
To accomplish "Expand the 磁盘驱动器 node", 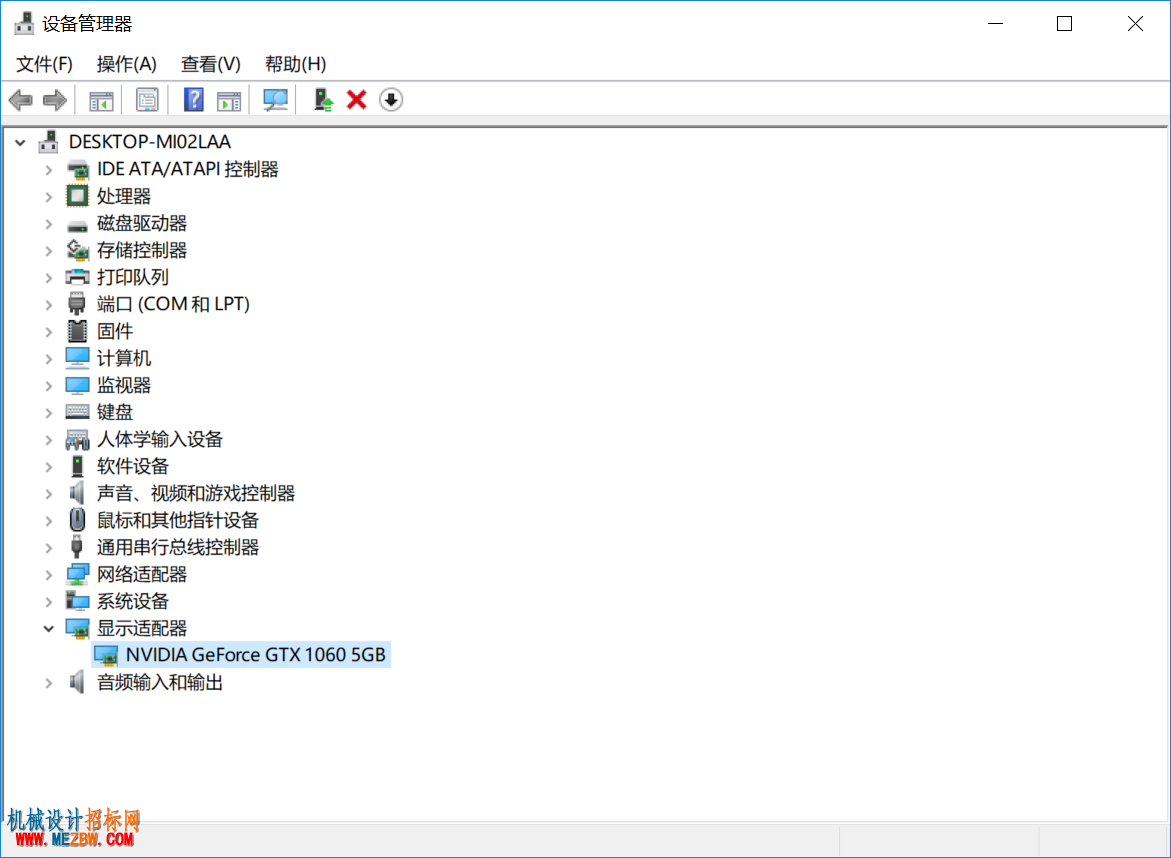I will click(x=49, y=223).
